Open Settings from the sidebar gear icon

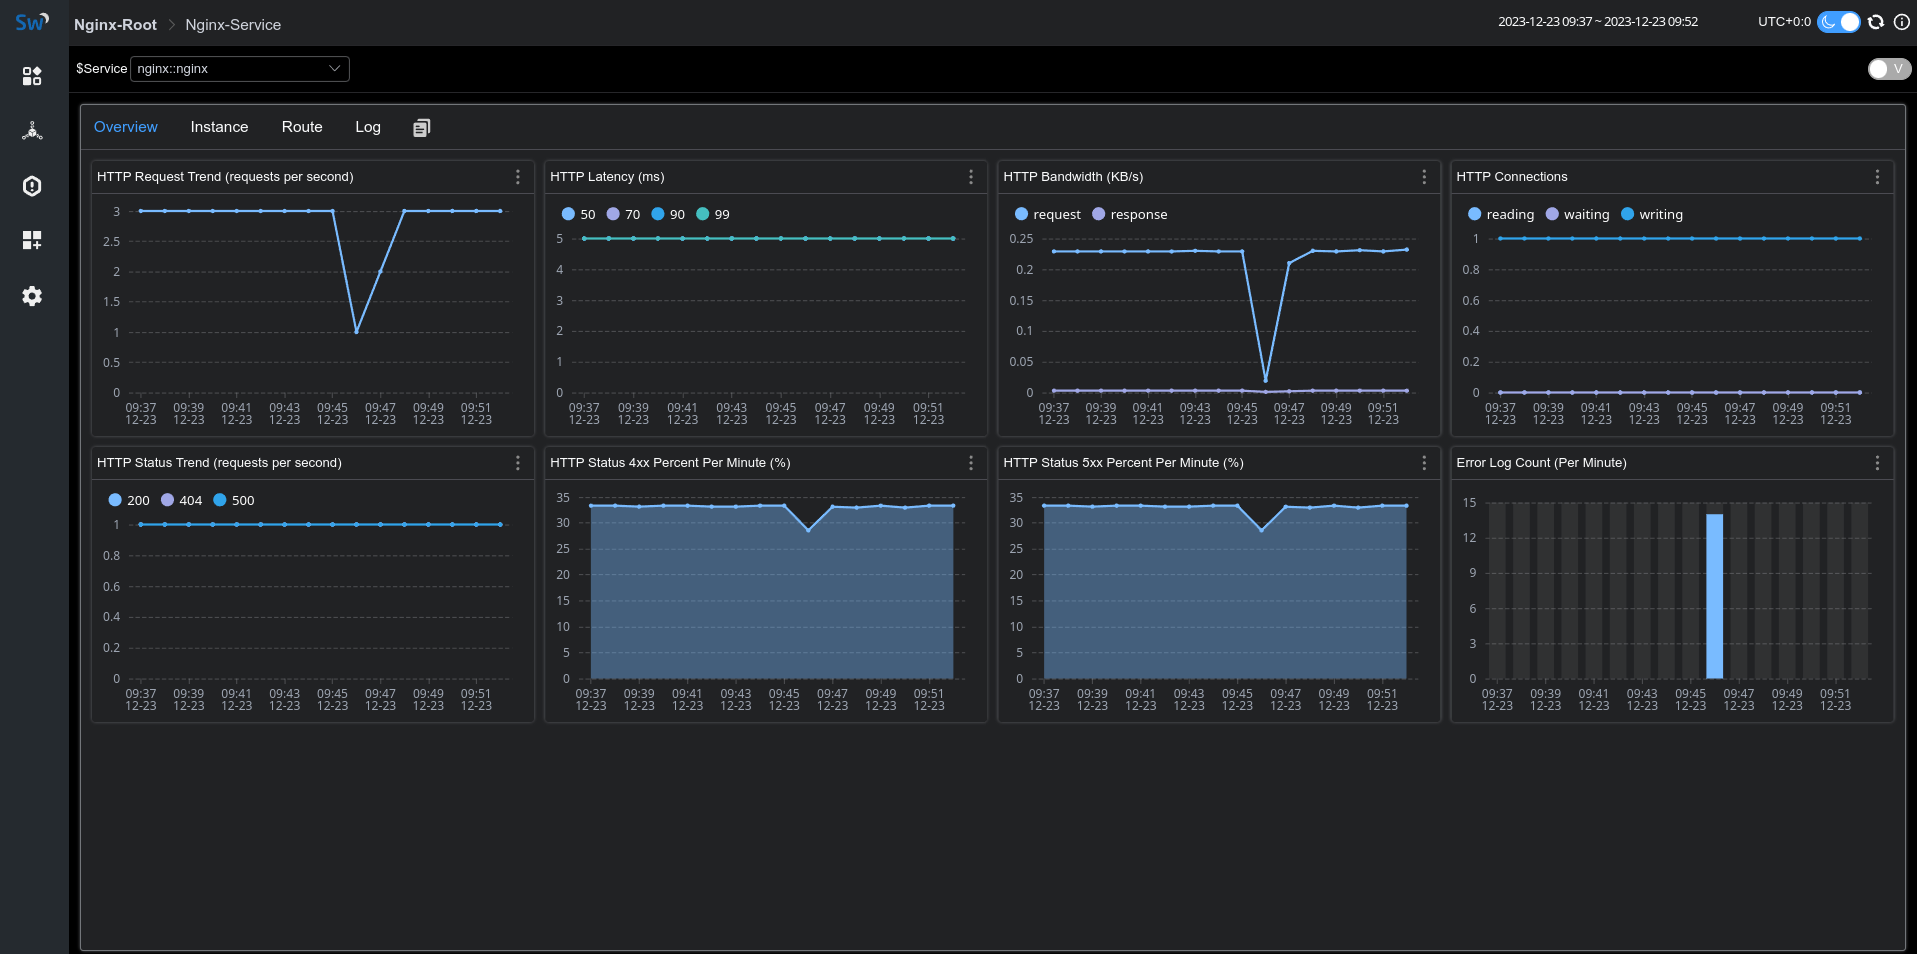(x=32, y=296)
